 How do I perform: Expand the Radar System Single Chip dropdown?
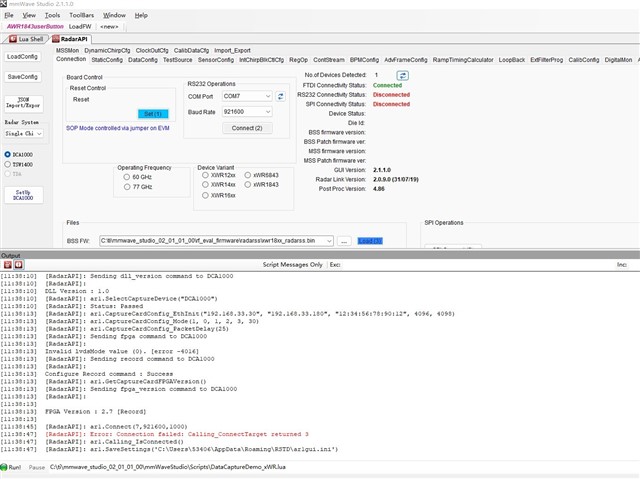click(x=39, y=134)
